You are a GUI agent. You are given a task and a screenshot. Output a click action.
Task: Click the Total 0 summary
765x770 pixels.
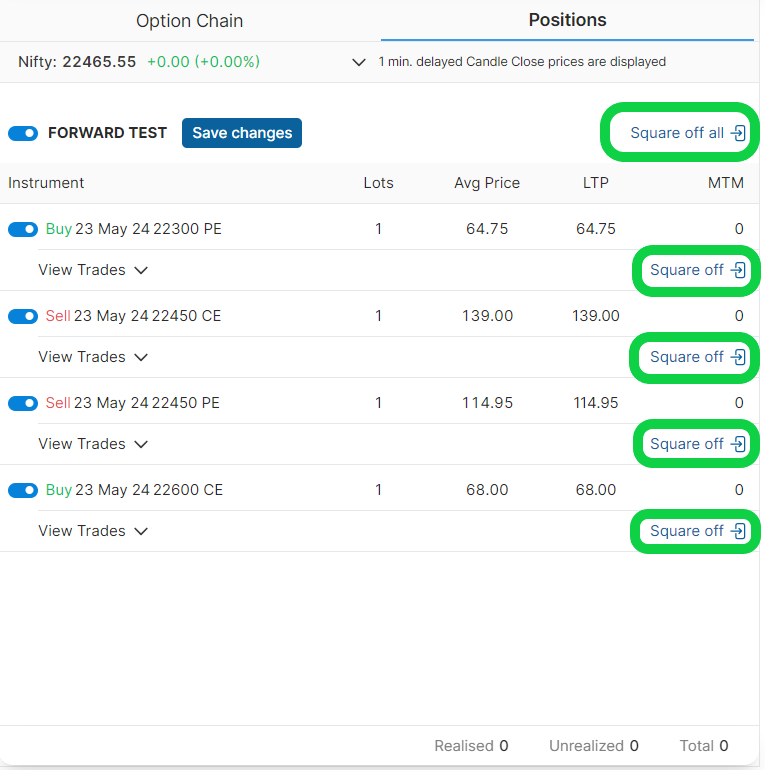(704, 746)
